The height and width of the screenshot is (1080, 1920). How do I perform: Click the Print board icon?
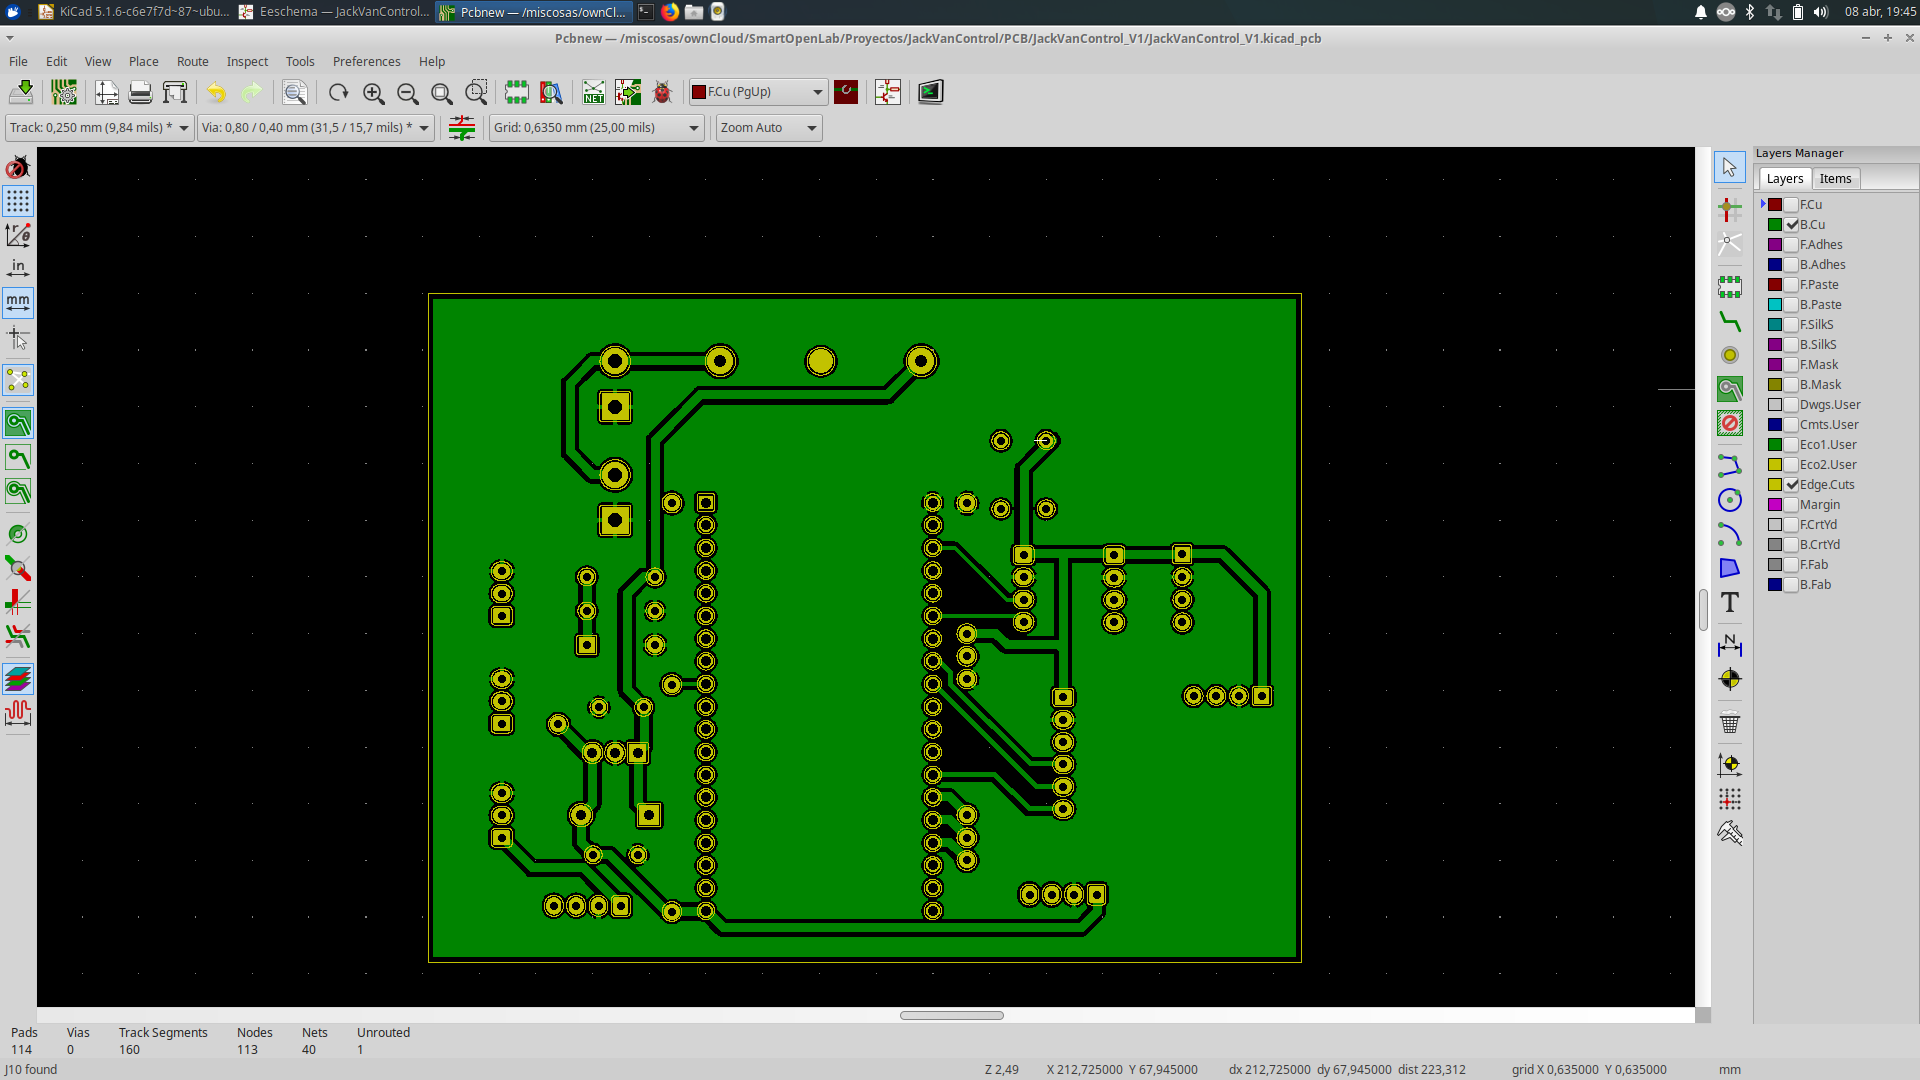(140, 92)
